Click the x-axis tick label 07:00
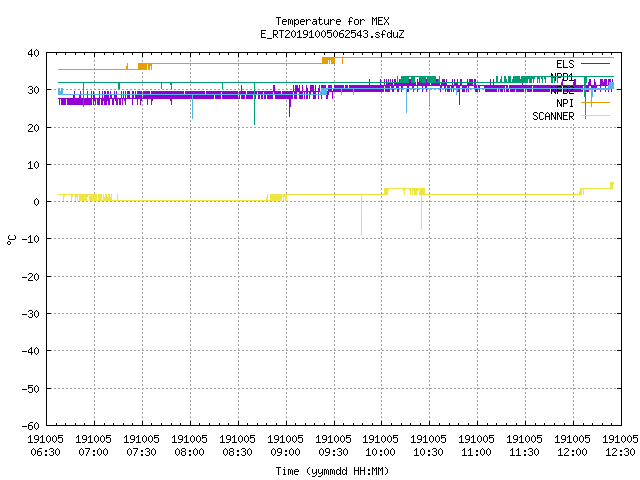This screenshot has height=480, width=640. (93, 452)
